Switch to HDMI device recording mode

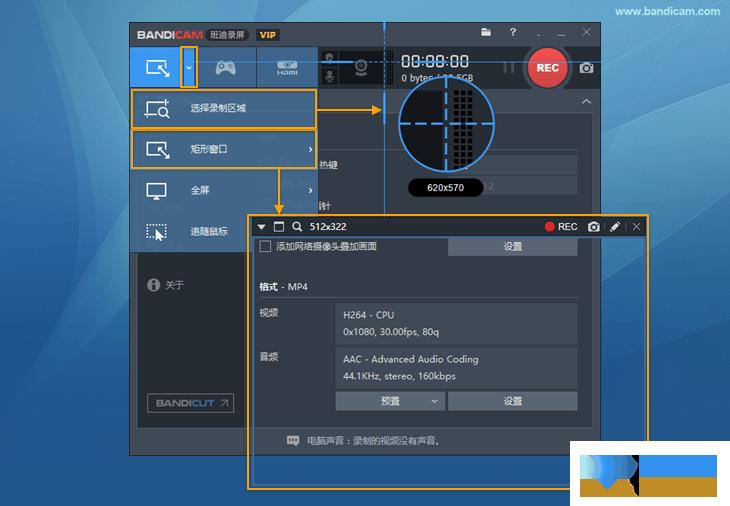click(287, 68)
